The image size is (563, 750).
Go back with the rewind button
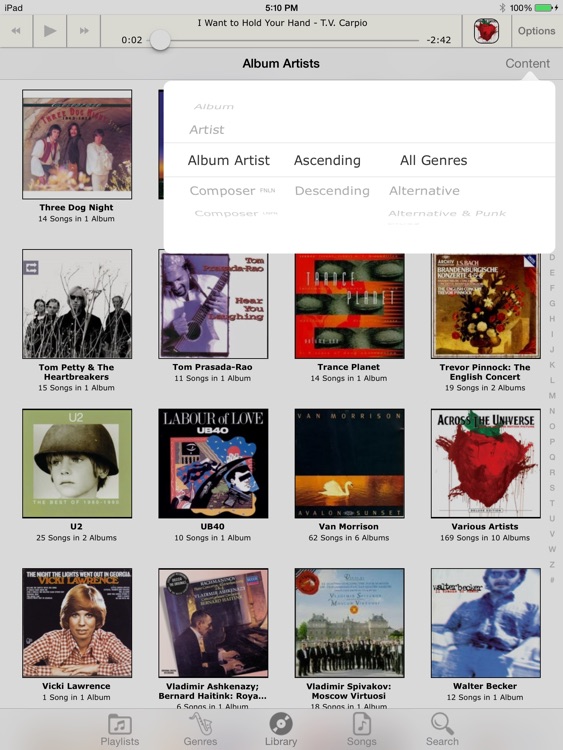(16, 31)
